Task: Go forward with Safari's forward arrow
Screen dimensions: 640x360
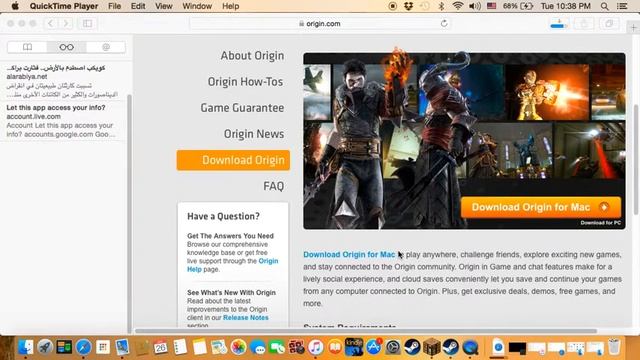Action: point(66,23)
